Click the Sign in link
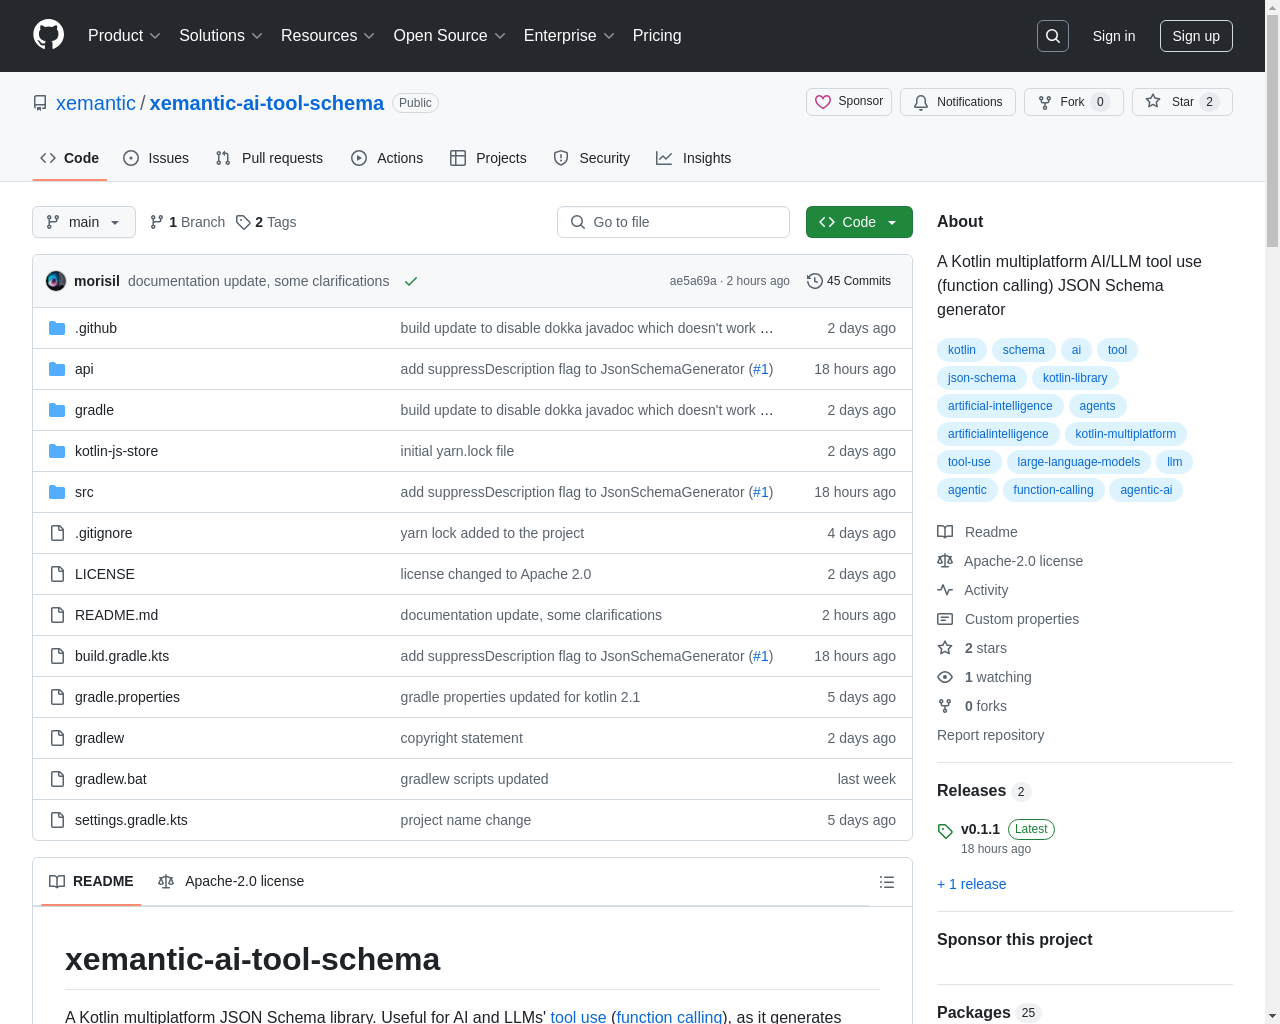This screenshot has width=1280, height=1024. 1114,36
